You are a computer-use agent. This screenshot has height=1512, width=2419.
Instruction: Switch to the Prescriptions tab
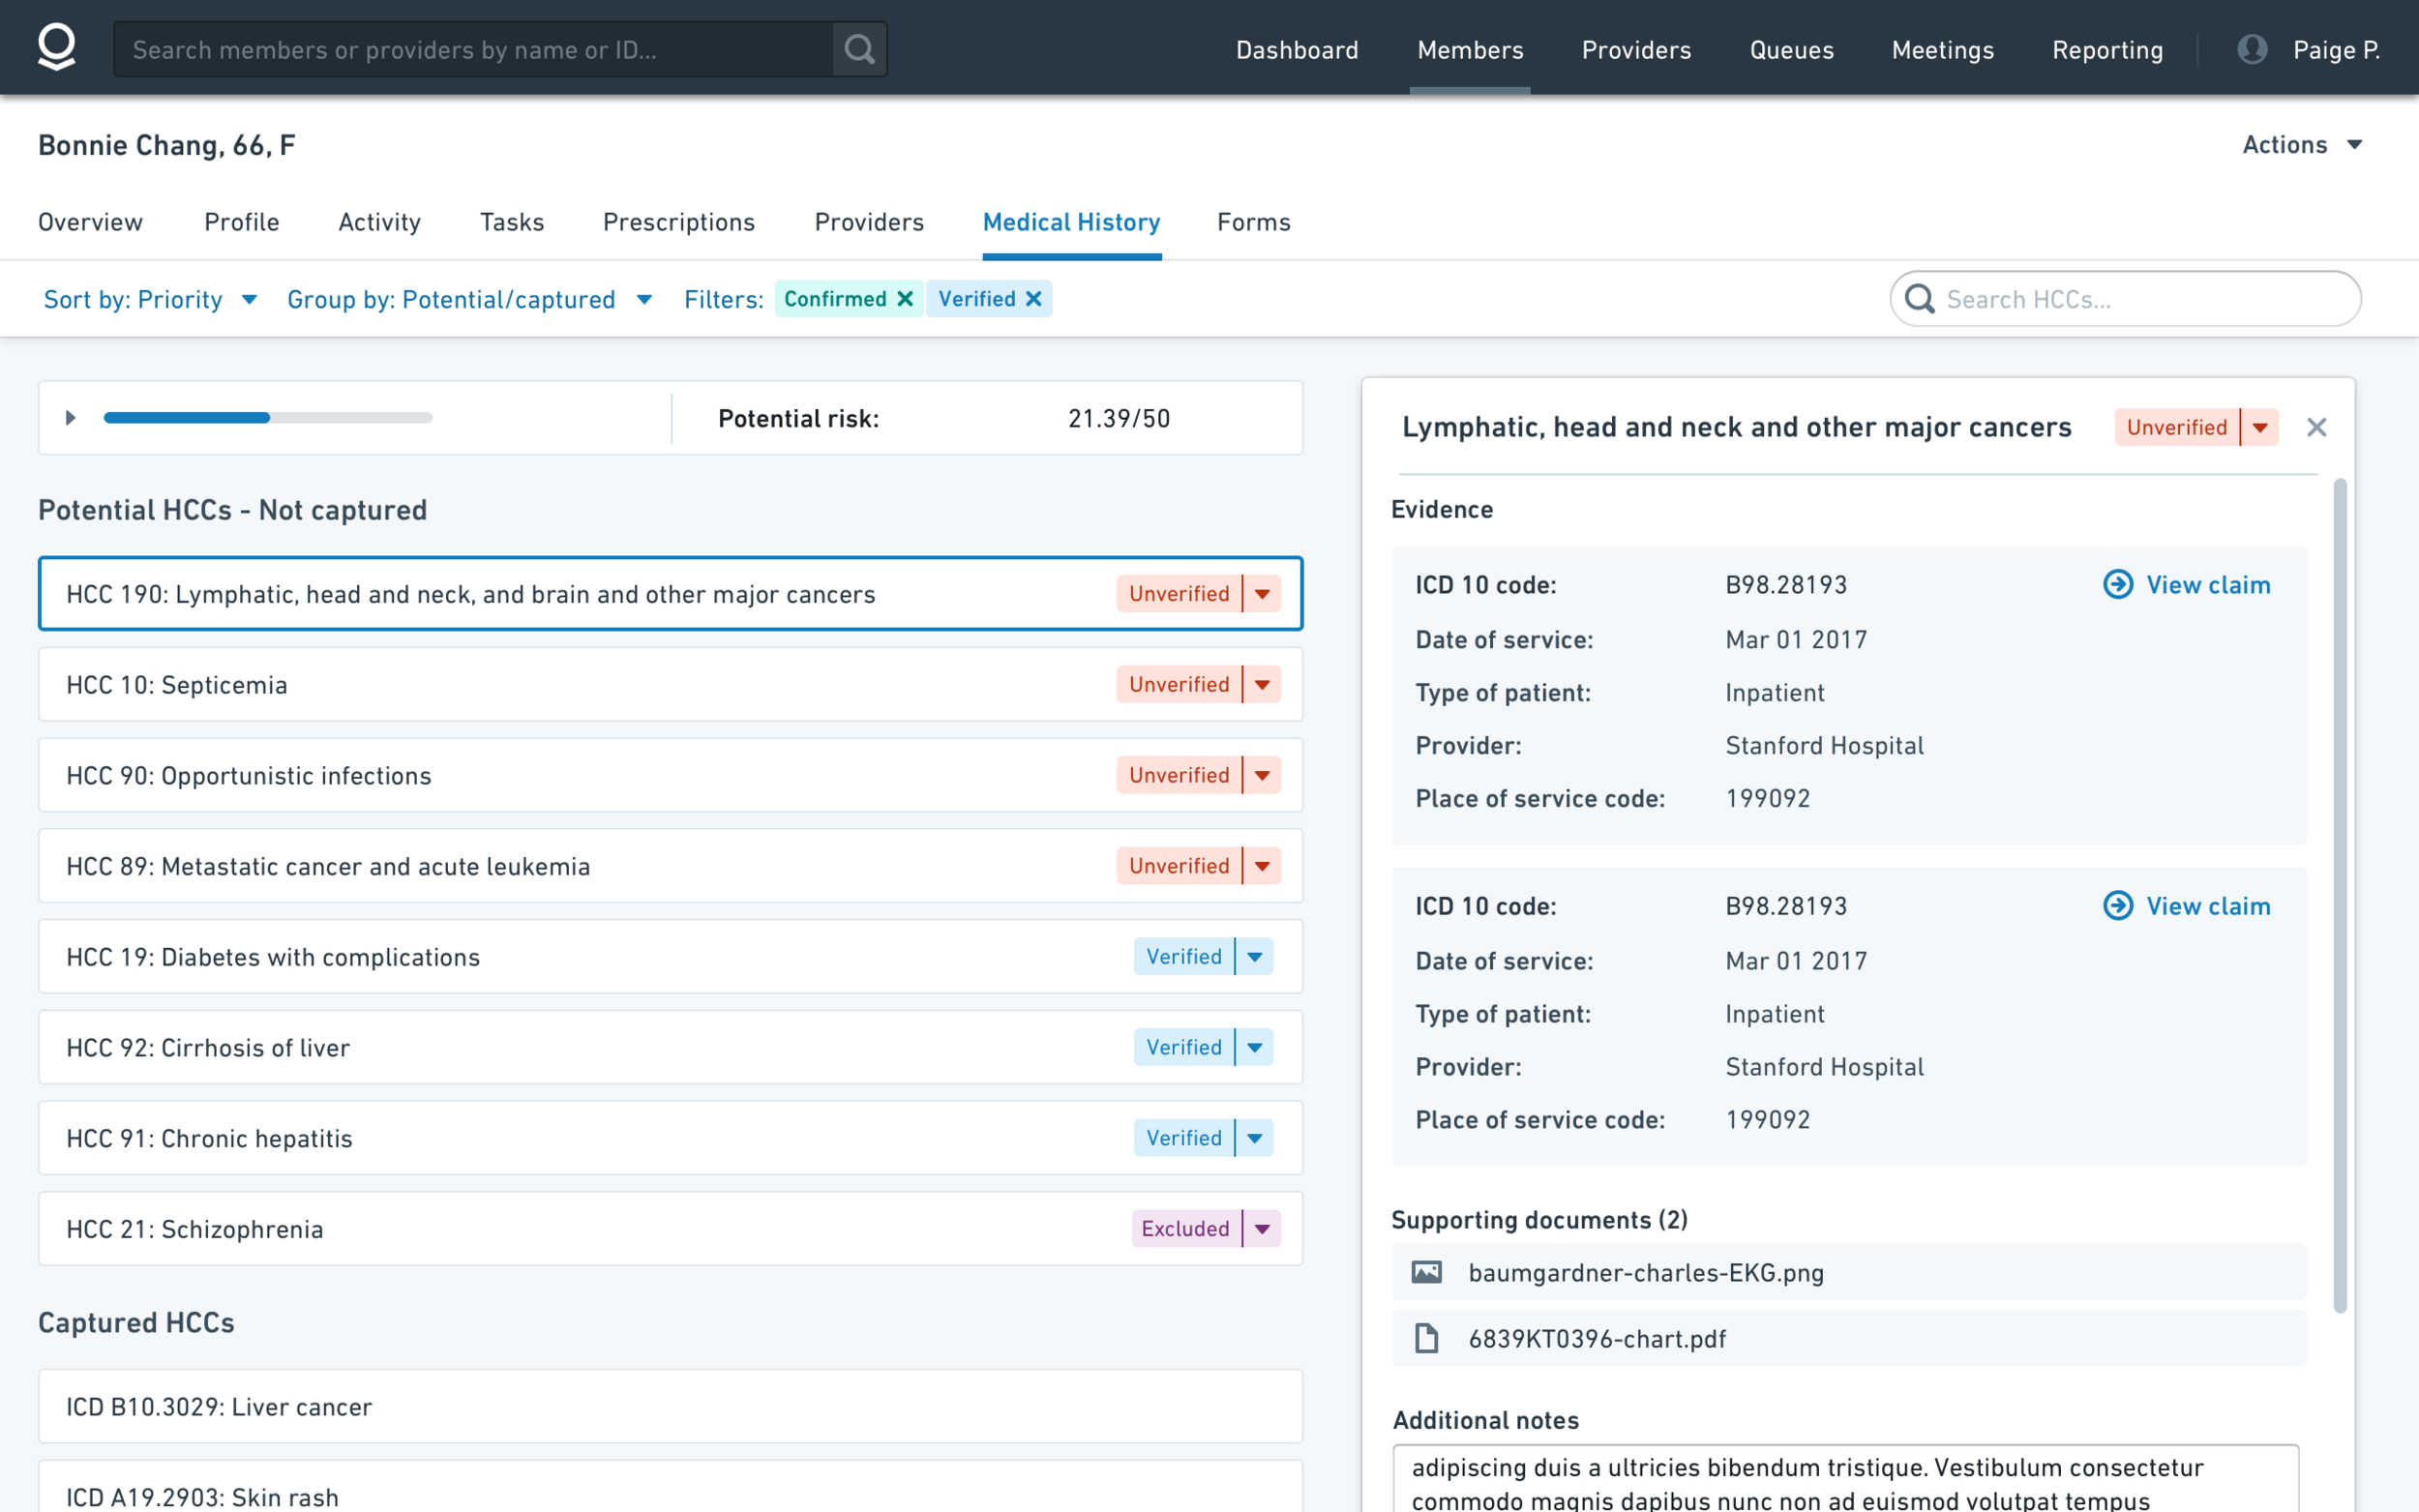[x=678, y=222]
